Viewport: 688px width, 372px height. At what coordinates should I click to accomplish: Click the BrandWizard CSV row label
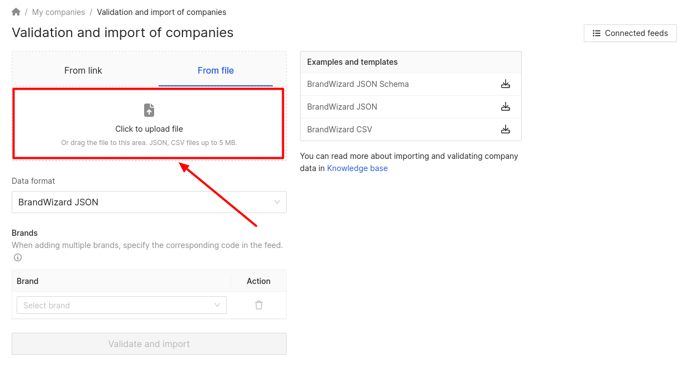(340, 130)
